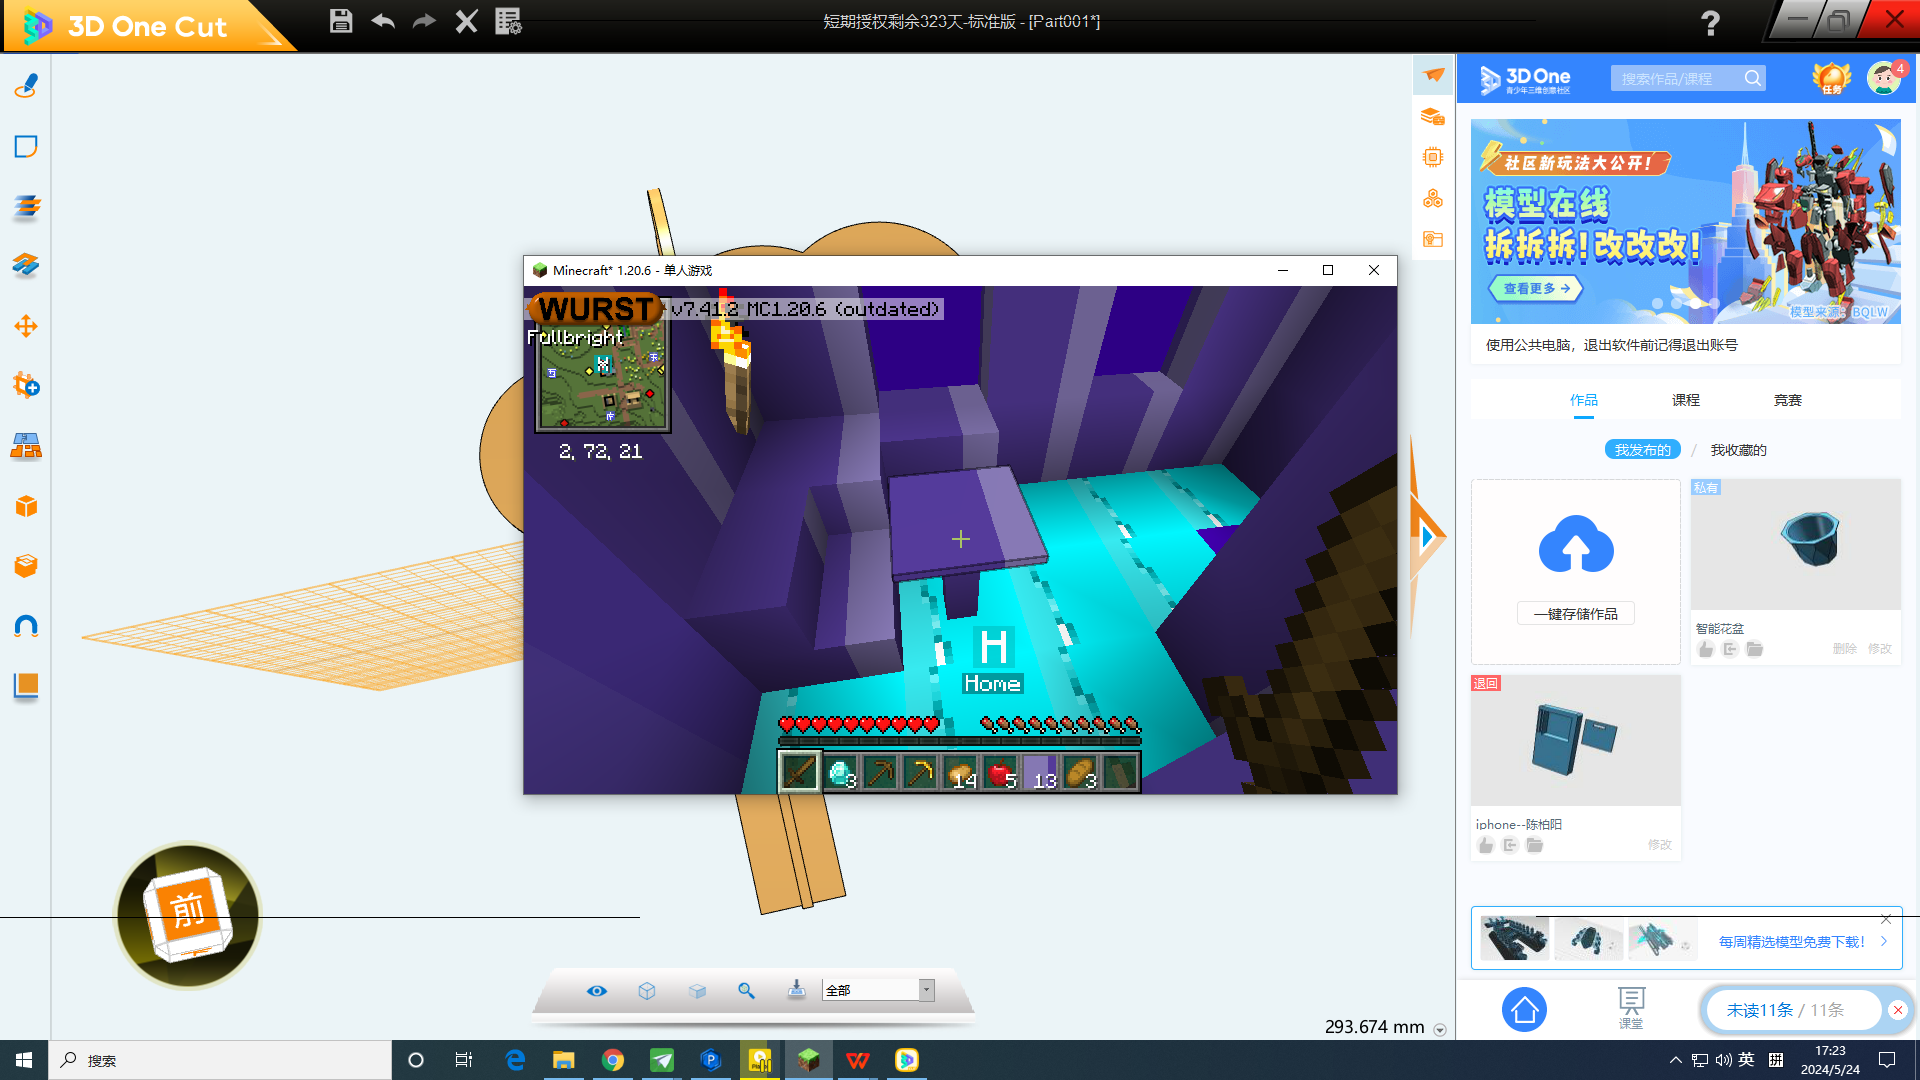1920x1080 pixels.
Task: Click the Save icon in the title toolbar
Action: pos(341,21)
